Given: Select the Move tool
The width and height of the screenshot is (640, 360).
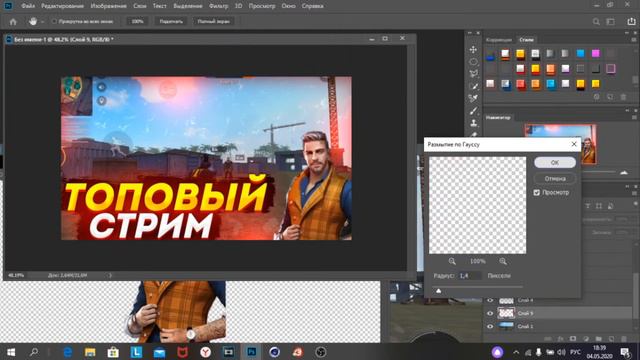Looking at the screenshot, I should pyautogui.click(x=473, y=49).
